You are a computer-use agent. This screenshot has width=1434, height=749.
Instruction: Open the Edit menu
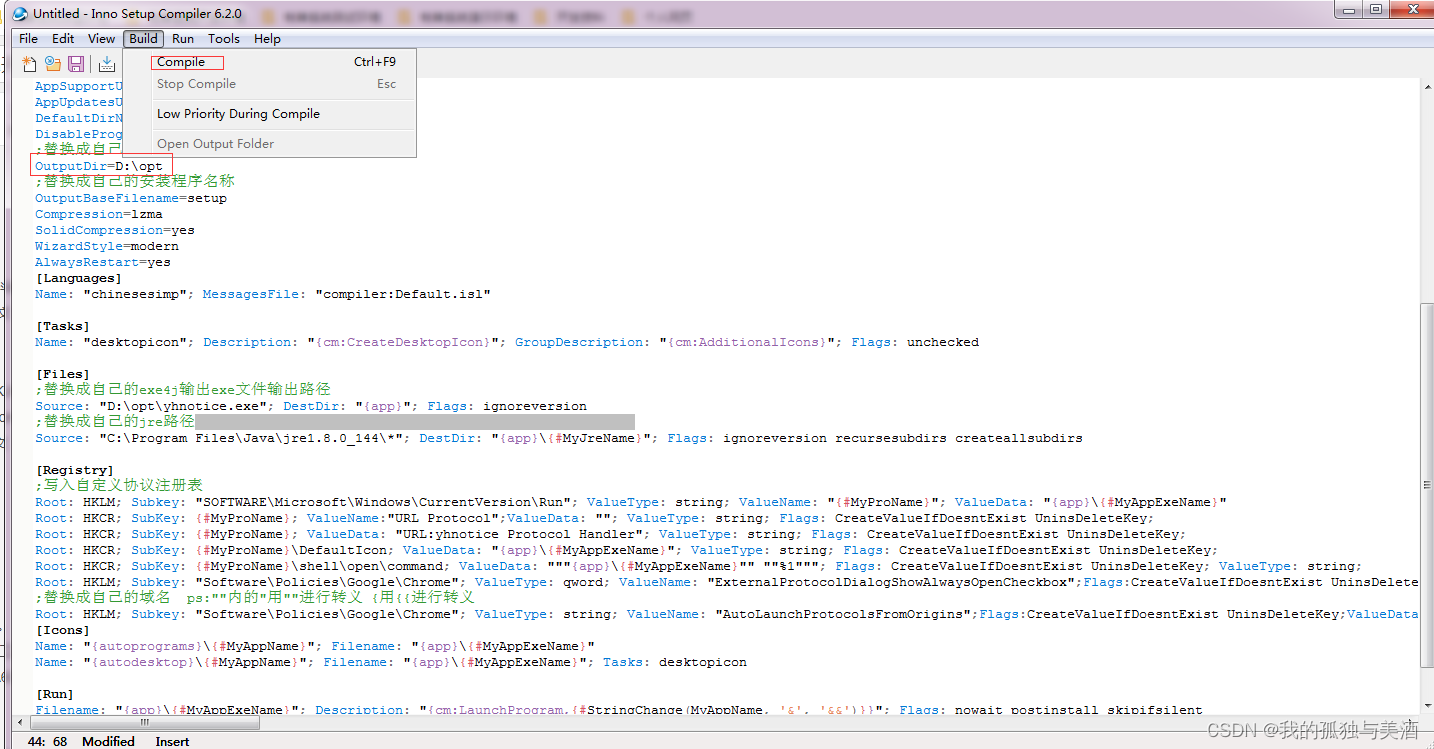pyautogui.click(x=63, y=38)
